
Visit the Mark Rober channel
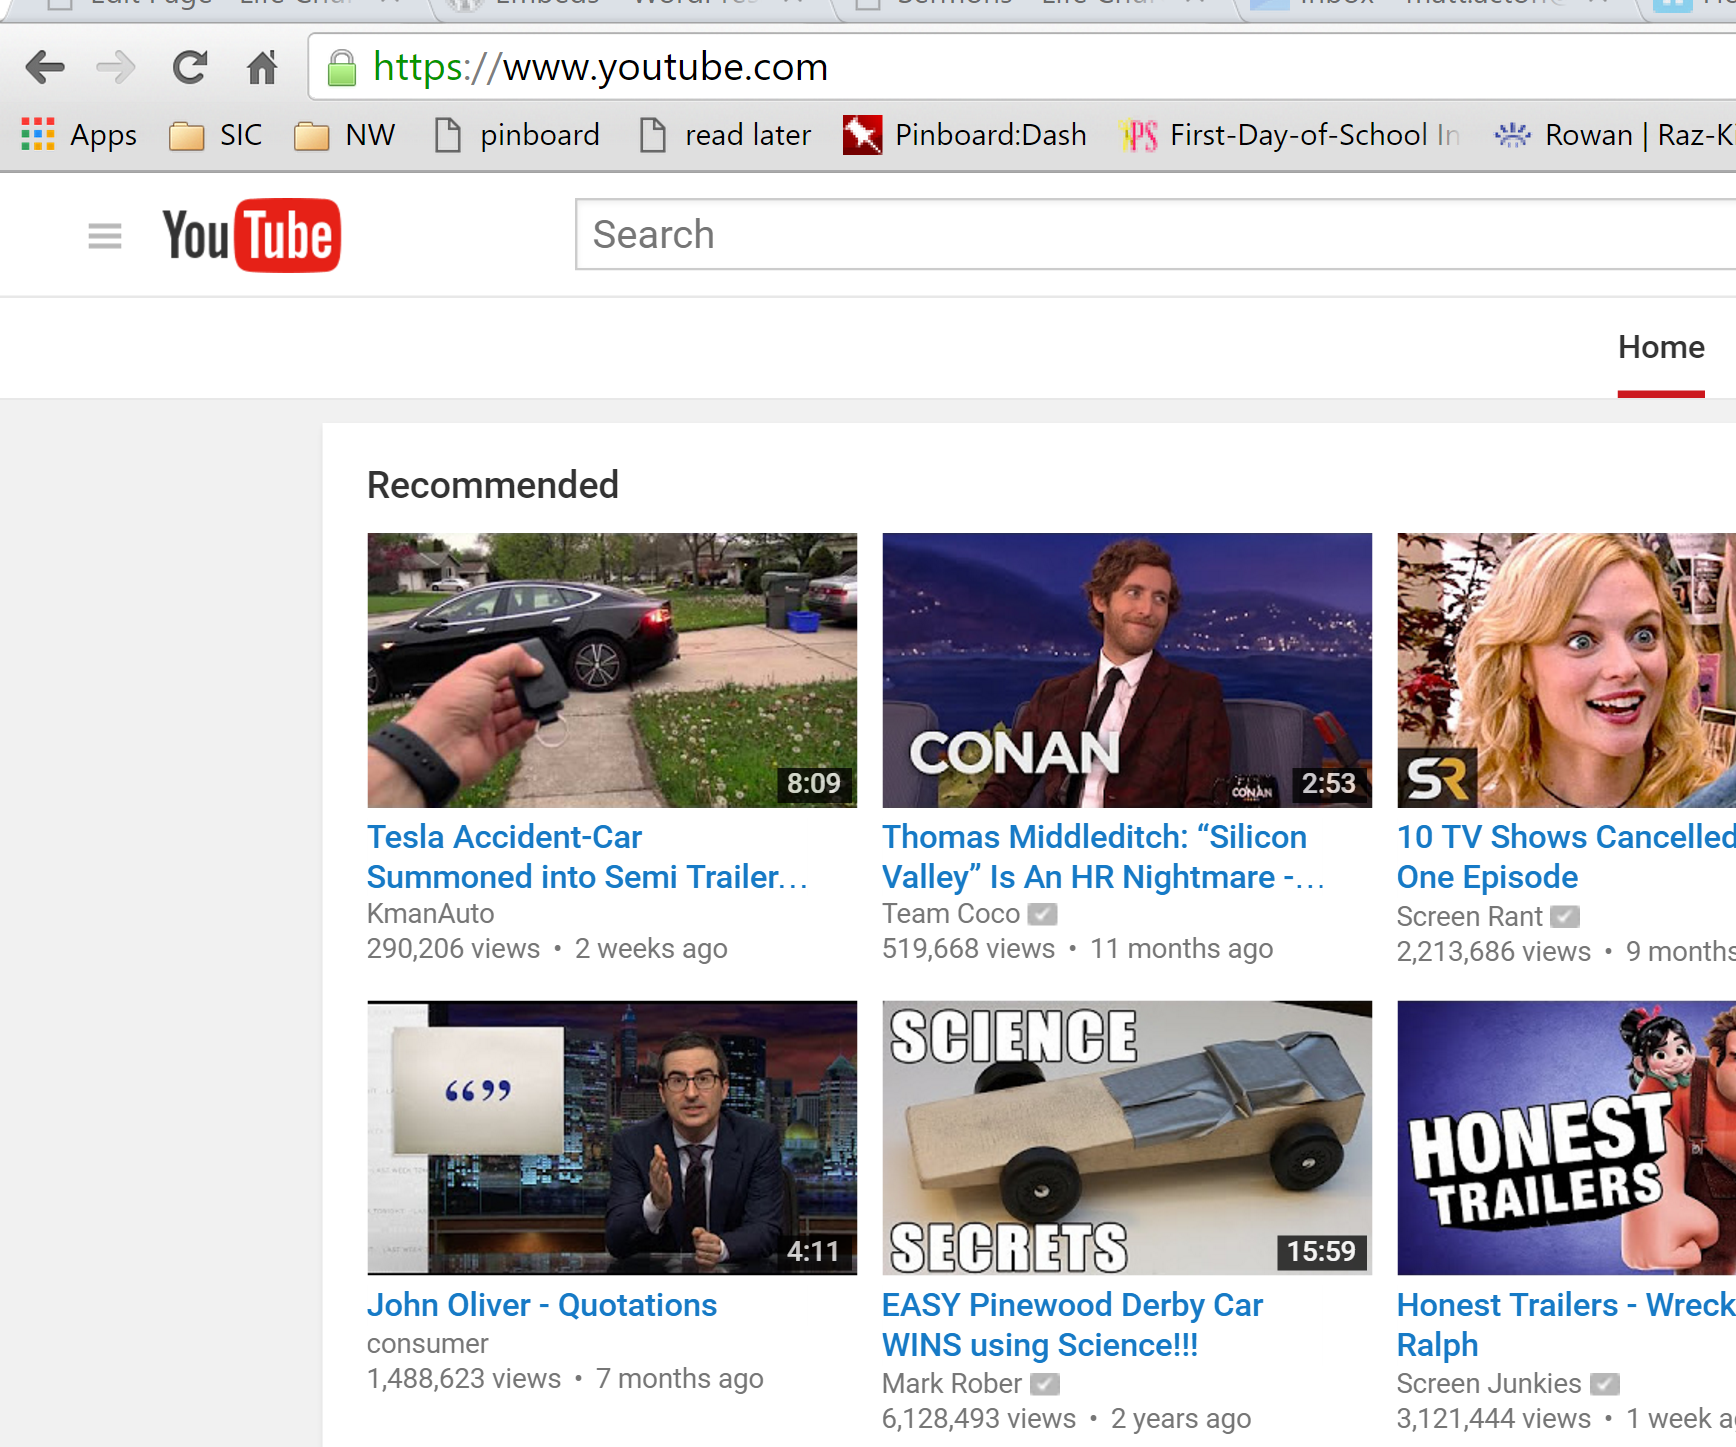(952, 1384)
